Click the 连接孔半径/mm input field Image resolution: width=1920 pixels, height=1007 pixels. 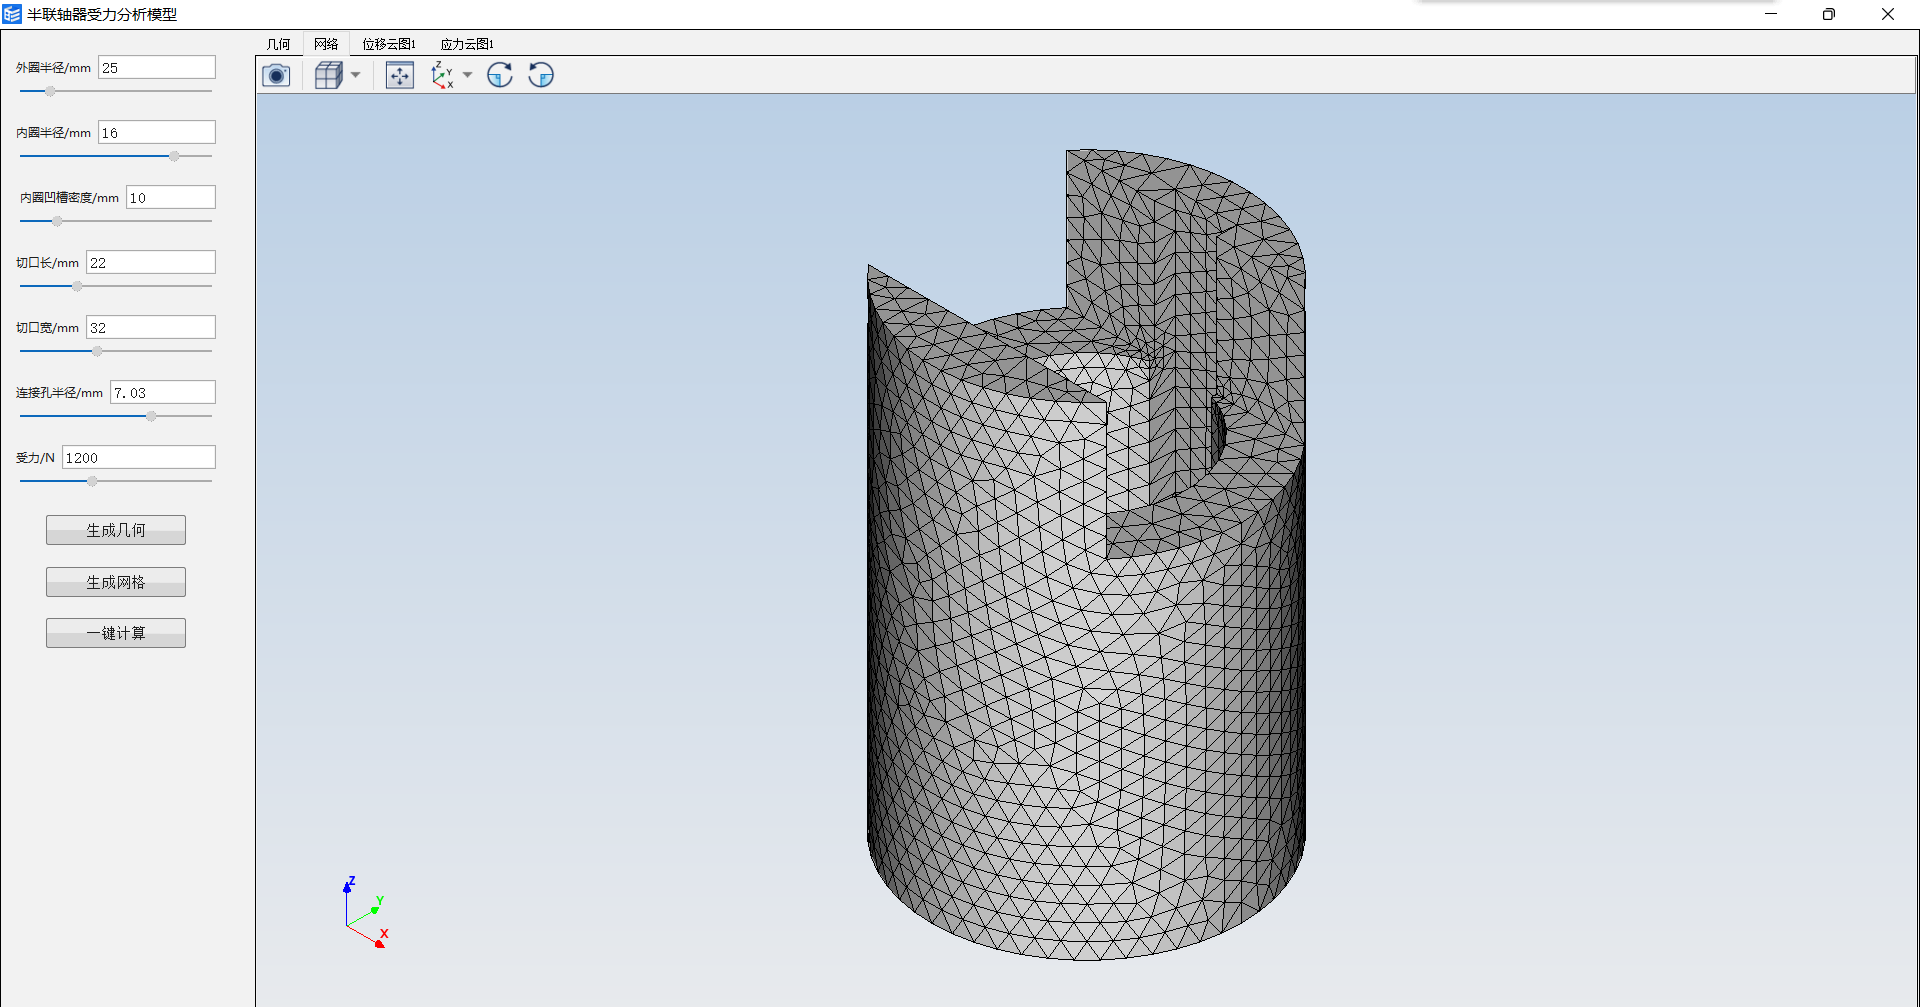(x=163, y=392)
